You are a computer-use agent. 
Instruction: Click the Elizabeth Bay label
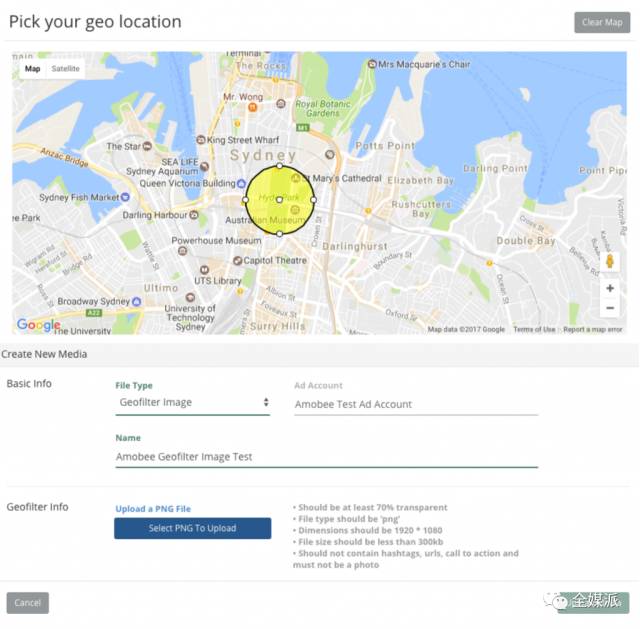click(x=420, y=180)
